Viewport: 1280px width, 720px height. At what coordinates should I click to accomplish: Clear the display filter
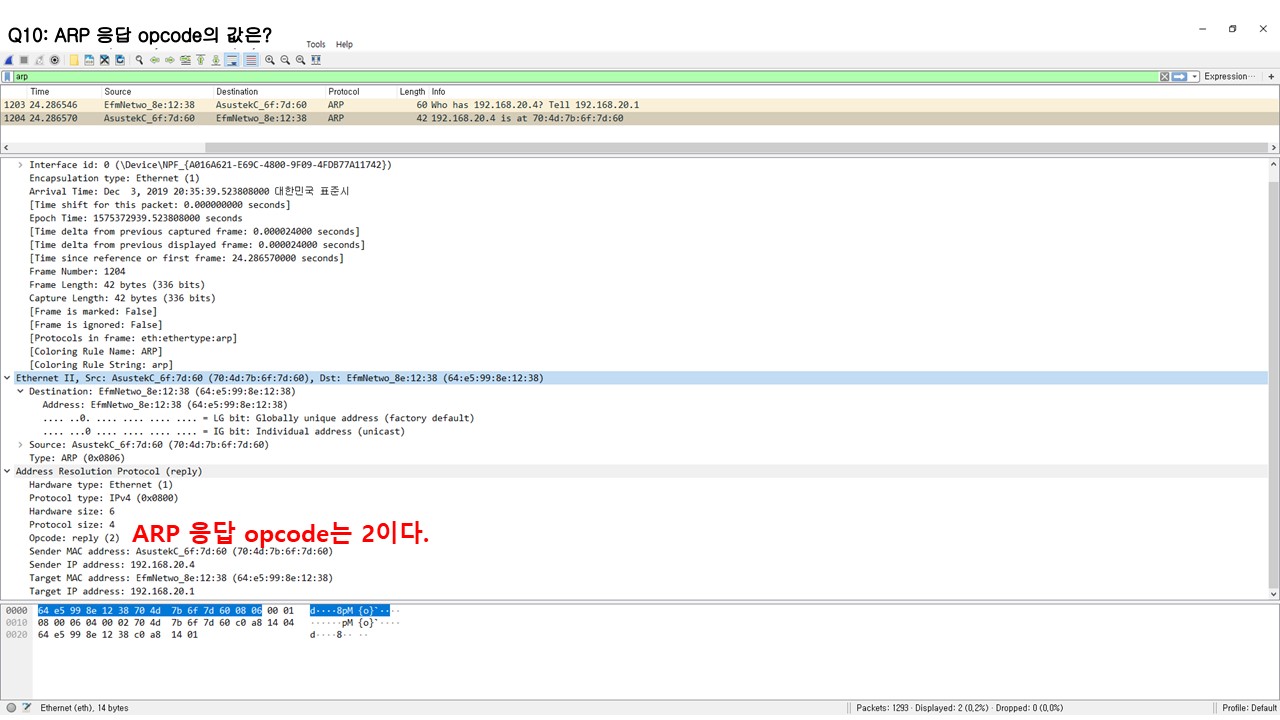click(1164, 77)
